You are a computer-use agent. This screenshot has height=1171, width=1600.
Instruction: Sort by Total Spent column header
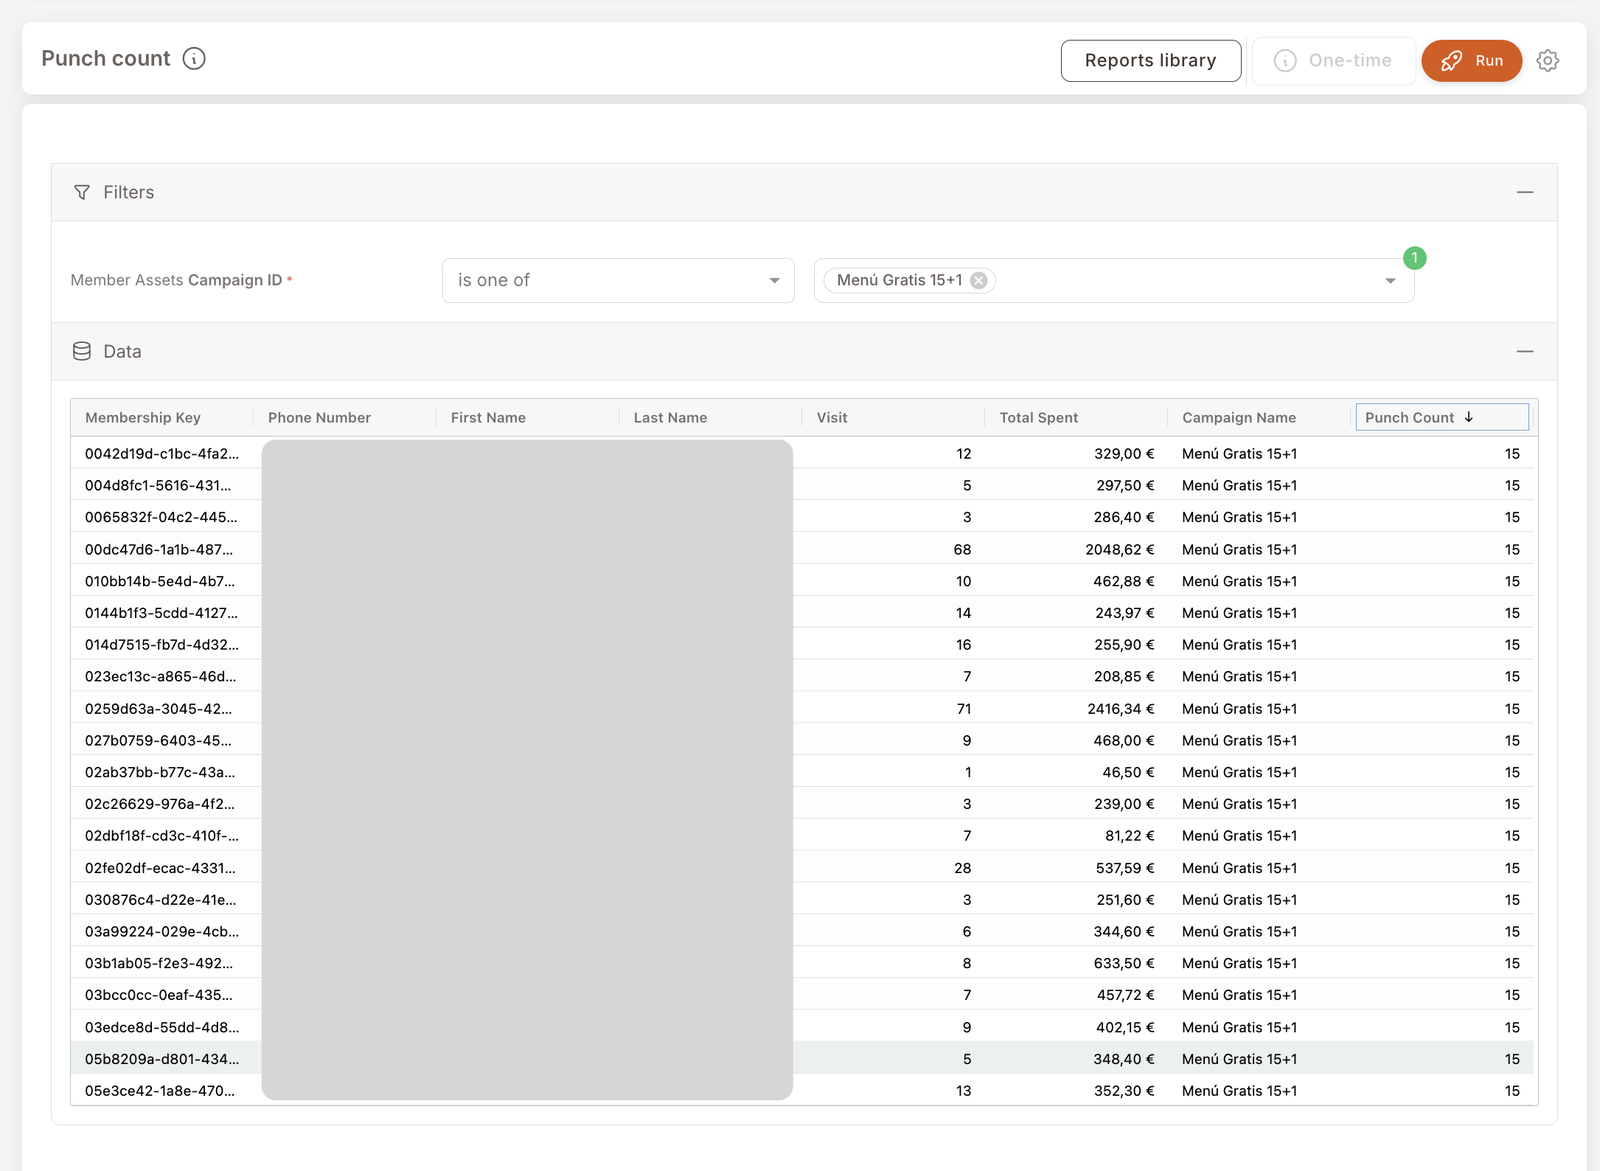(x=1039, y=418)
